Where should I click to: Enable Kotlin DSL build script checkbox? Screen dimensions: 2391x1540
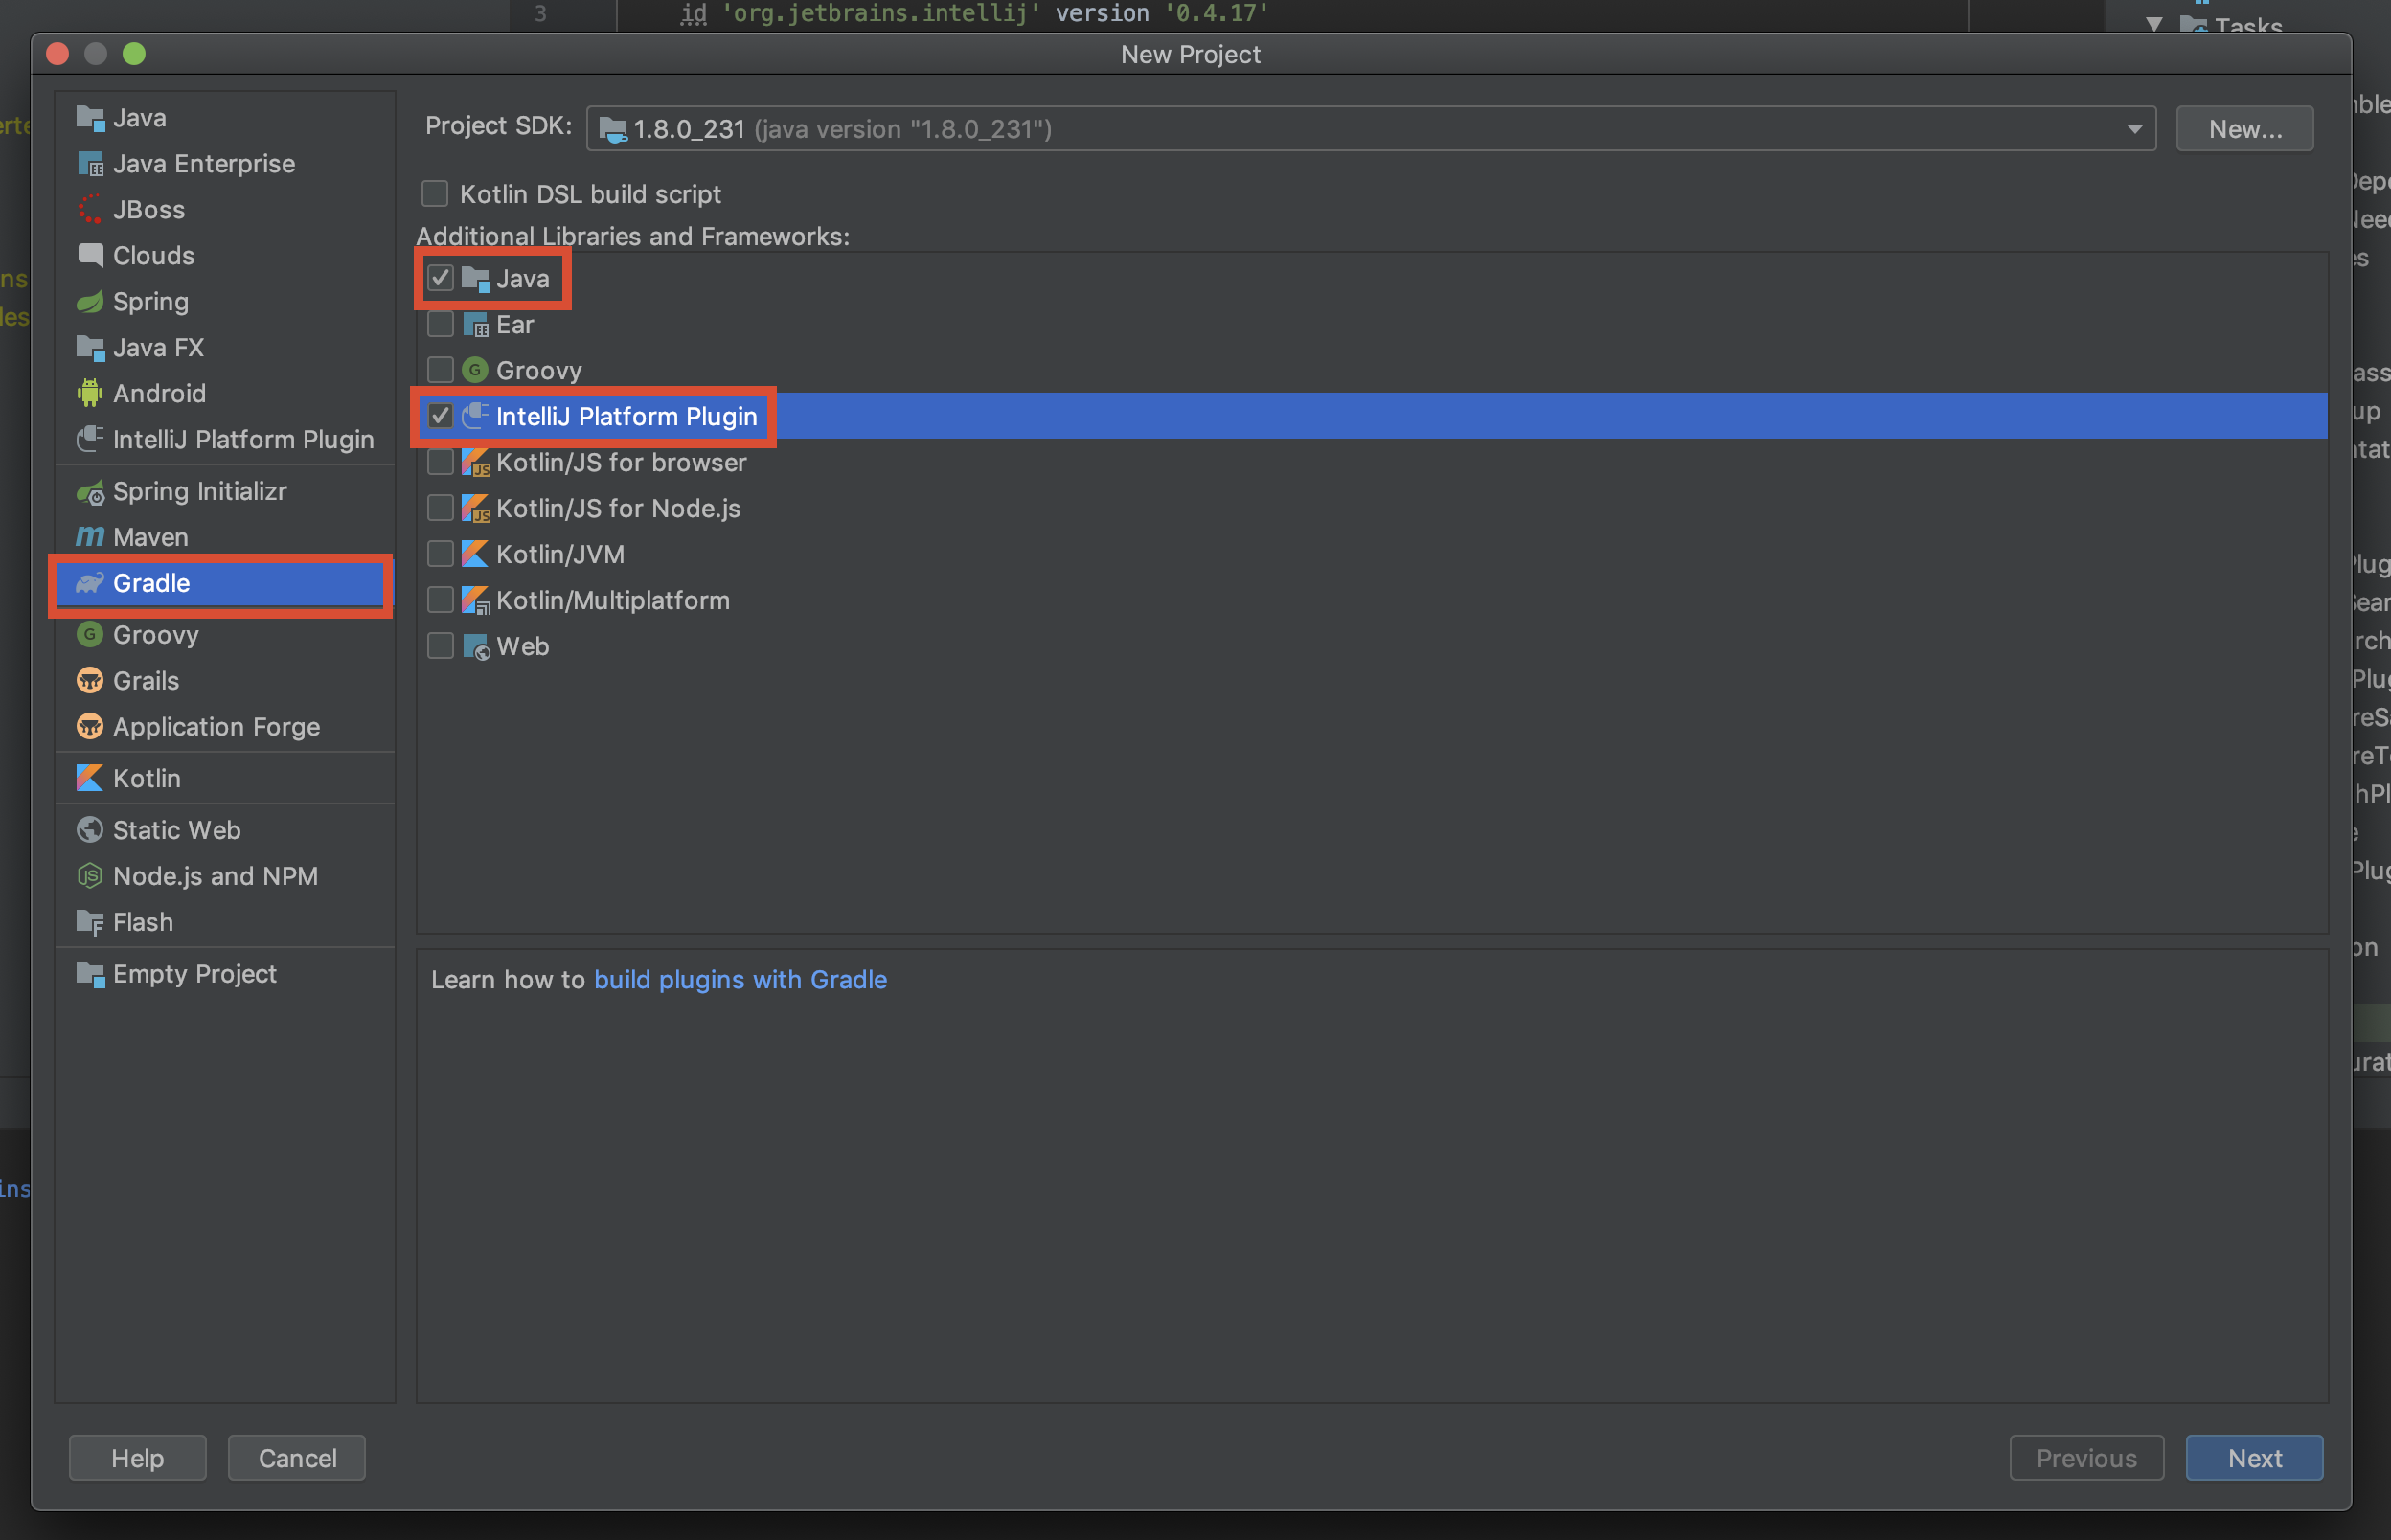pos(435,193)
